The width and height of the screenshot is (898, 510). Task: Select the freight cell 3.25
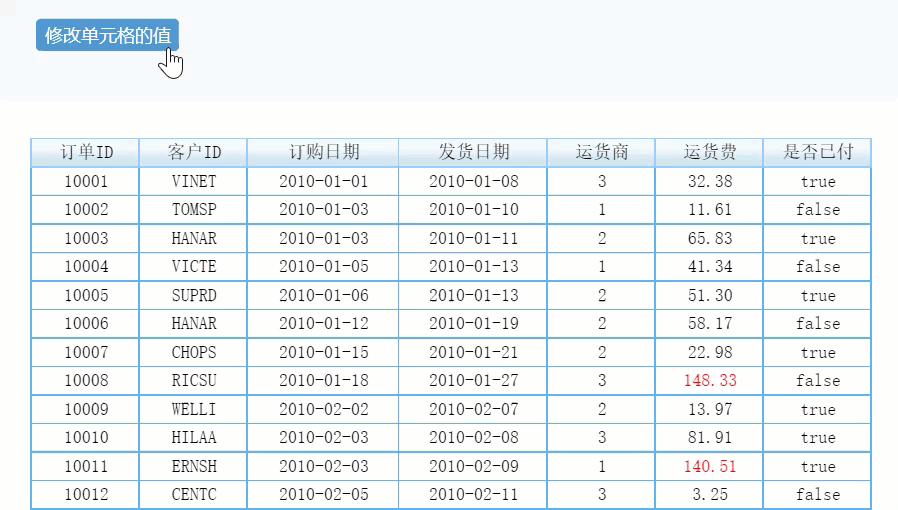pyautogui.click(x=709, y=495)
